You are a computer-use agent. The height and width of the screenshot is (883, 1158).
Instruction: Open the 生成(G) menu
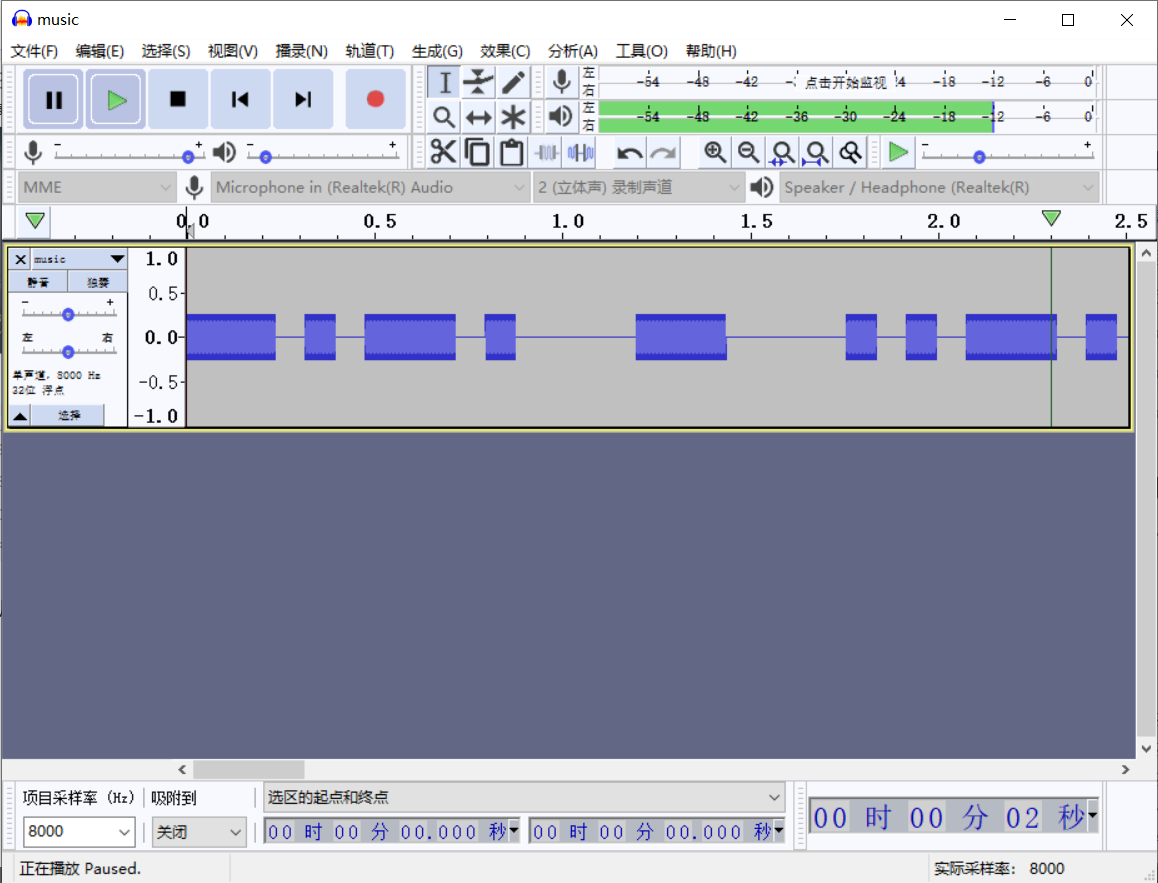coord(437,51)
